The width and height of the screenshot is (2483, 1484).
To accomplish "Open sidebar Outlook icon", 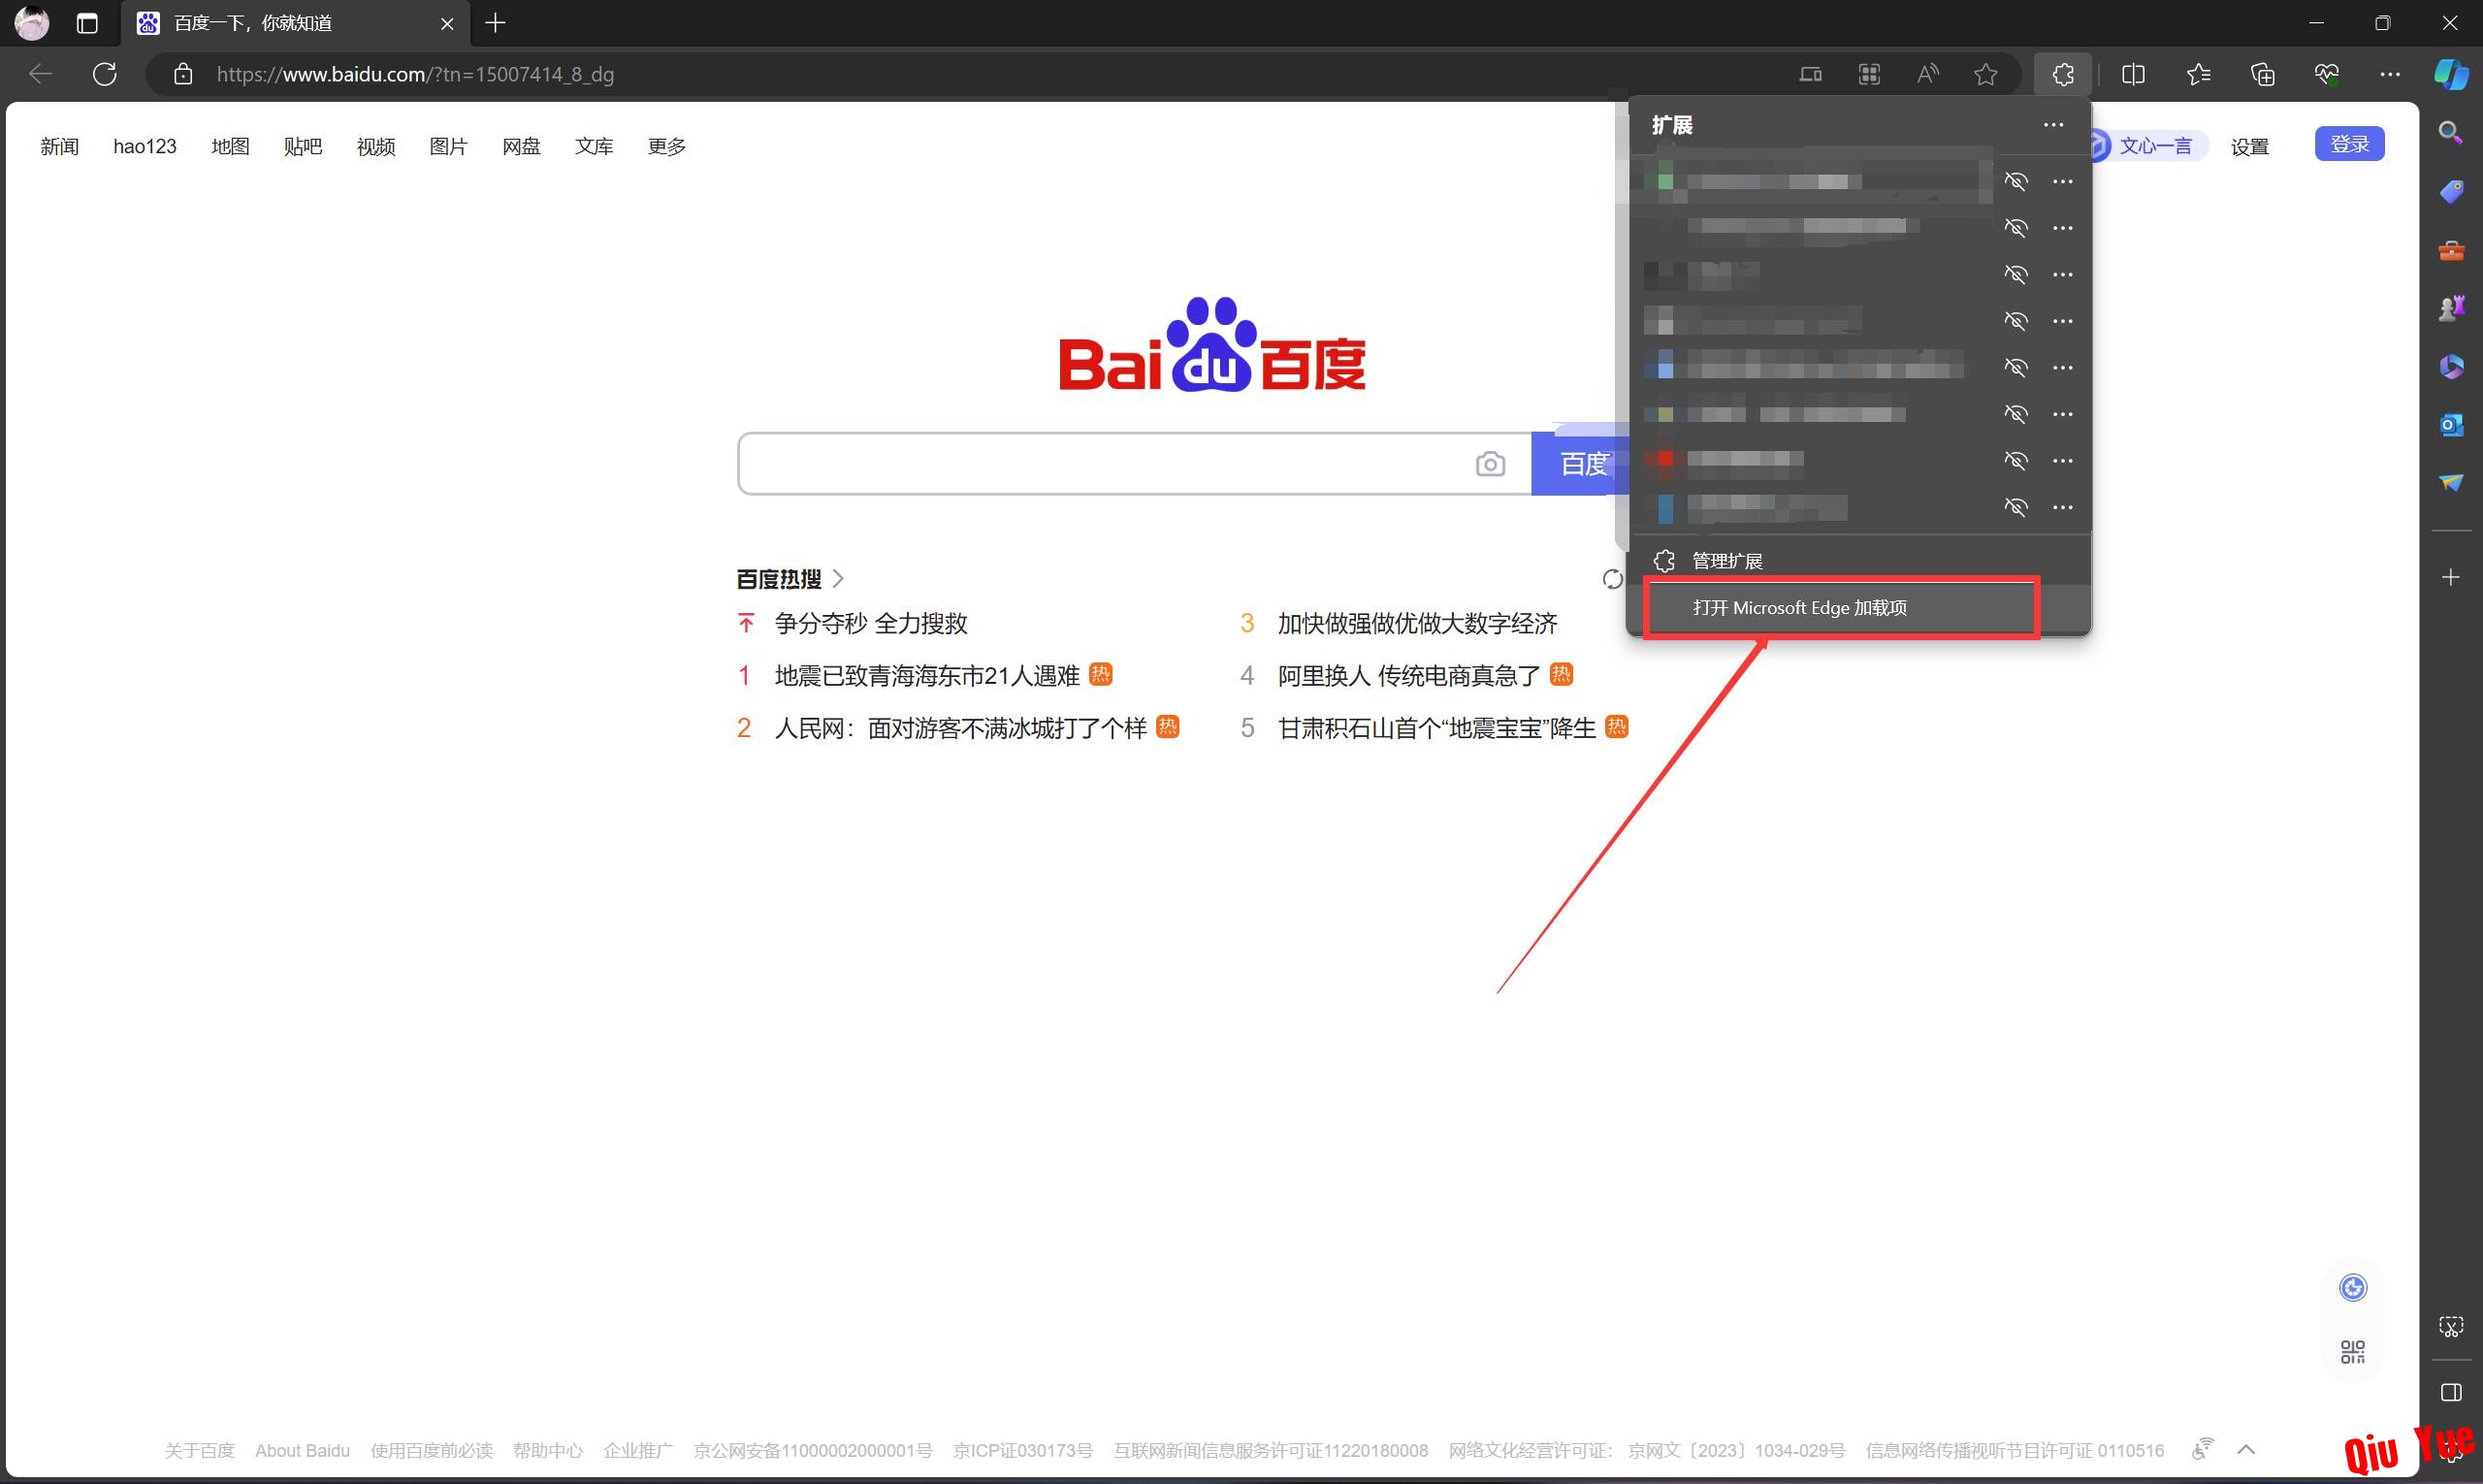I will (x=2451, y=425).
